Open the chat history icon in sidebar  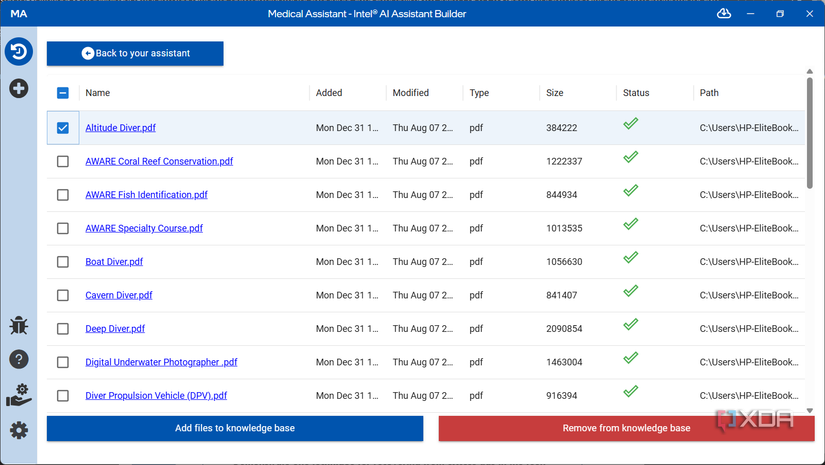click(x=18, y=52)
